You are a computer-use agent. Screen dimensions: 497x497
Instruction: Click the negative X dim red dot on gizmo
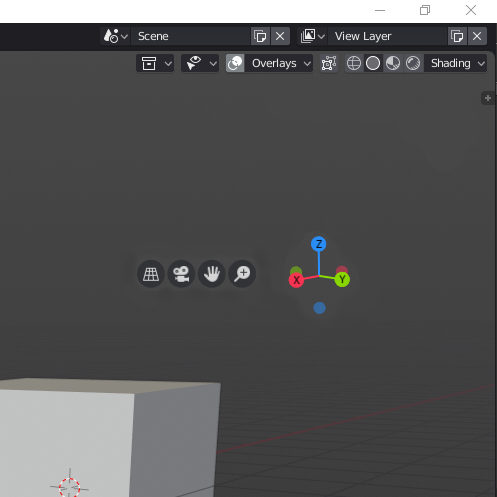[x=342, y=270]
